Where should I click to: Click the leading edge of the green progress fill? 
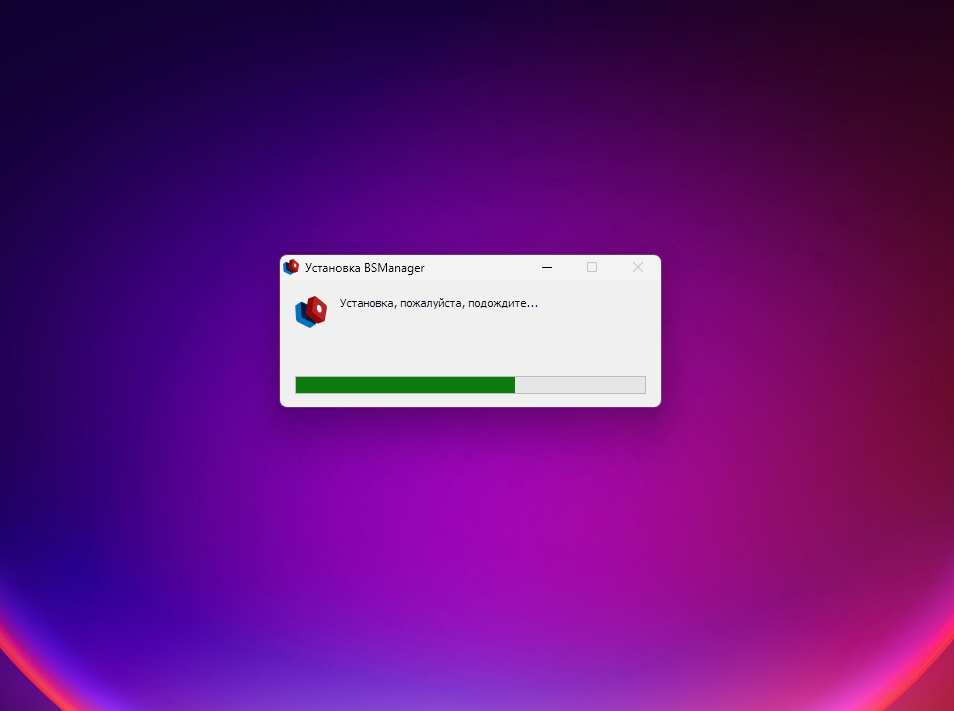[x=513, y=385]
